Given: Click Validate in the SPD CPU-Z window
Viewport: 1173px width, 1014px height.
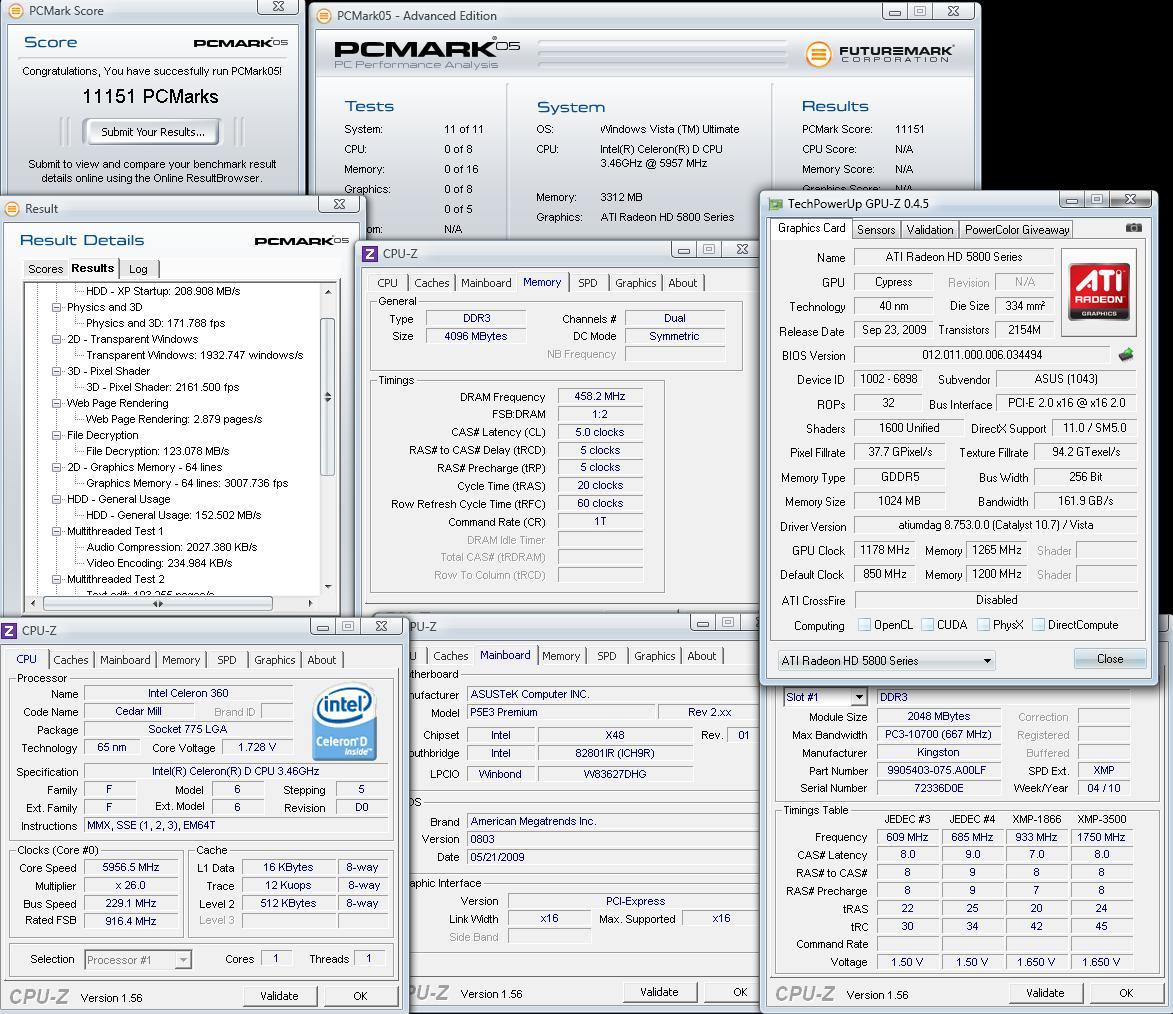Looking at the screenshot, I should click(x=1045, y=993).
